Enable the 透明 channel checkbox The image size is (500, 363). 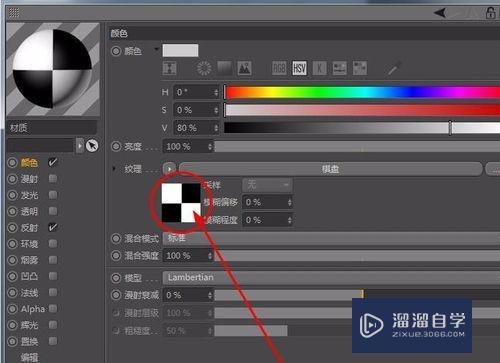pos(53,211)
